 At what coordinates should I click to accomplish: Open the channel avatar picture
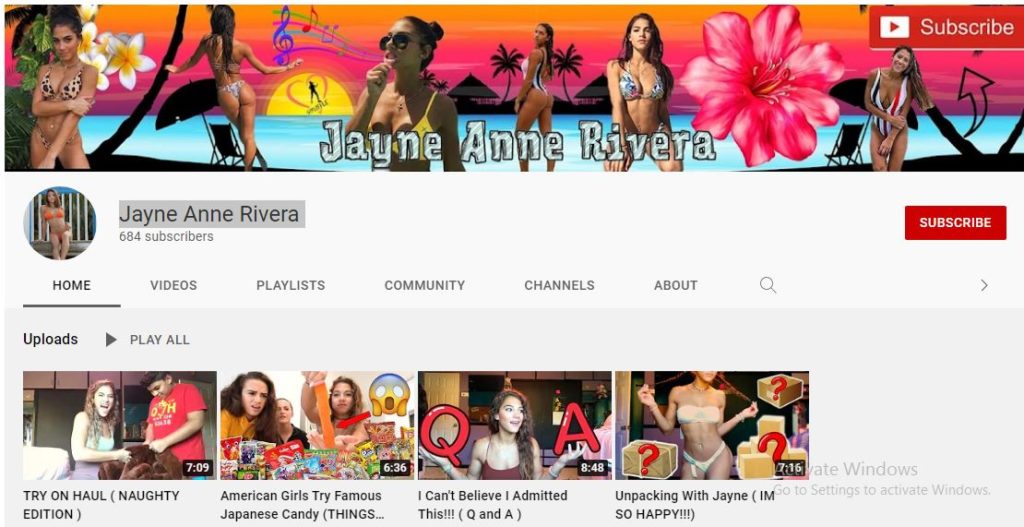click(x=59, y=223)
